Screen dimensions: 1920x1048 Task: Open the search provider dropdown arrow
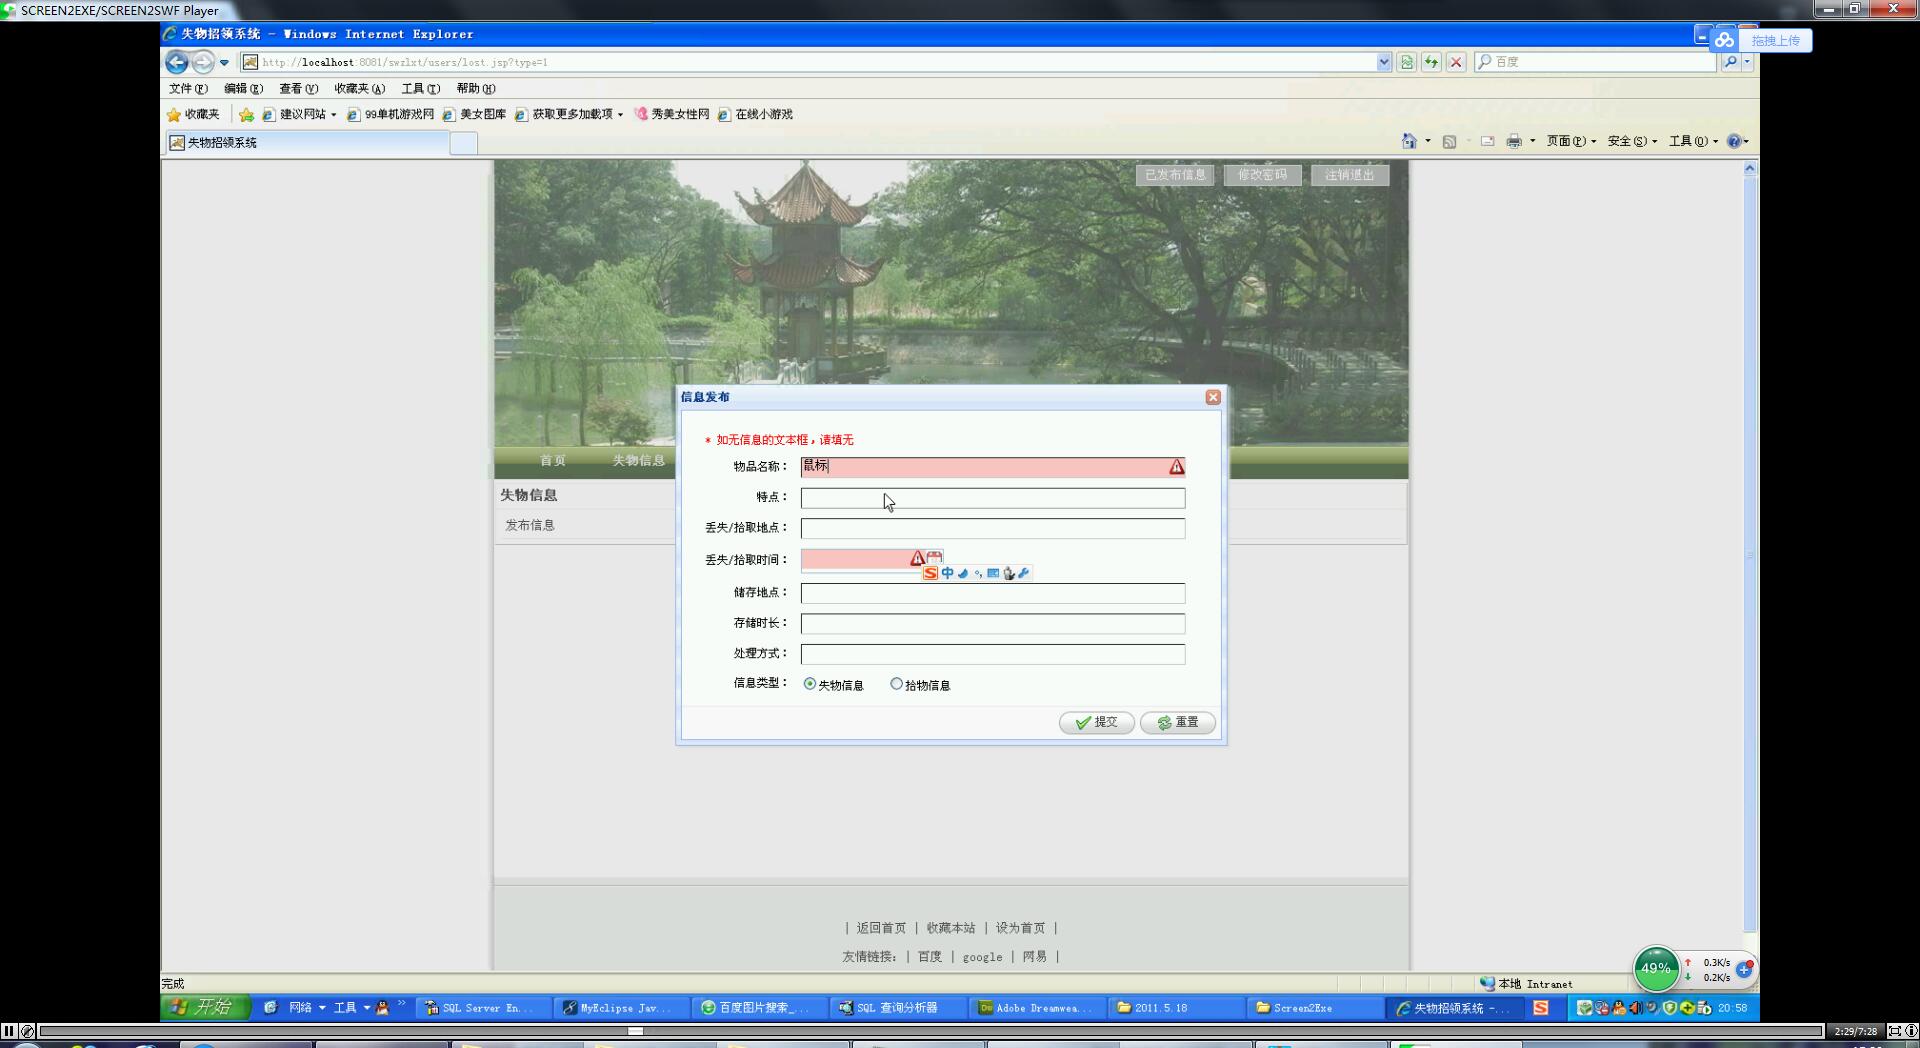click(x=1747, y=62)
